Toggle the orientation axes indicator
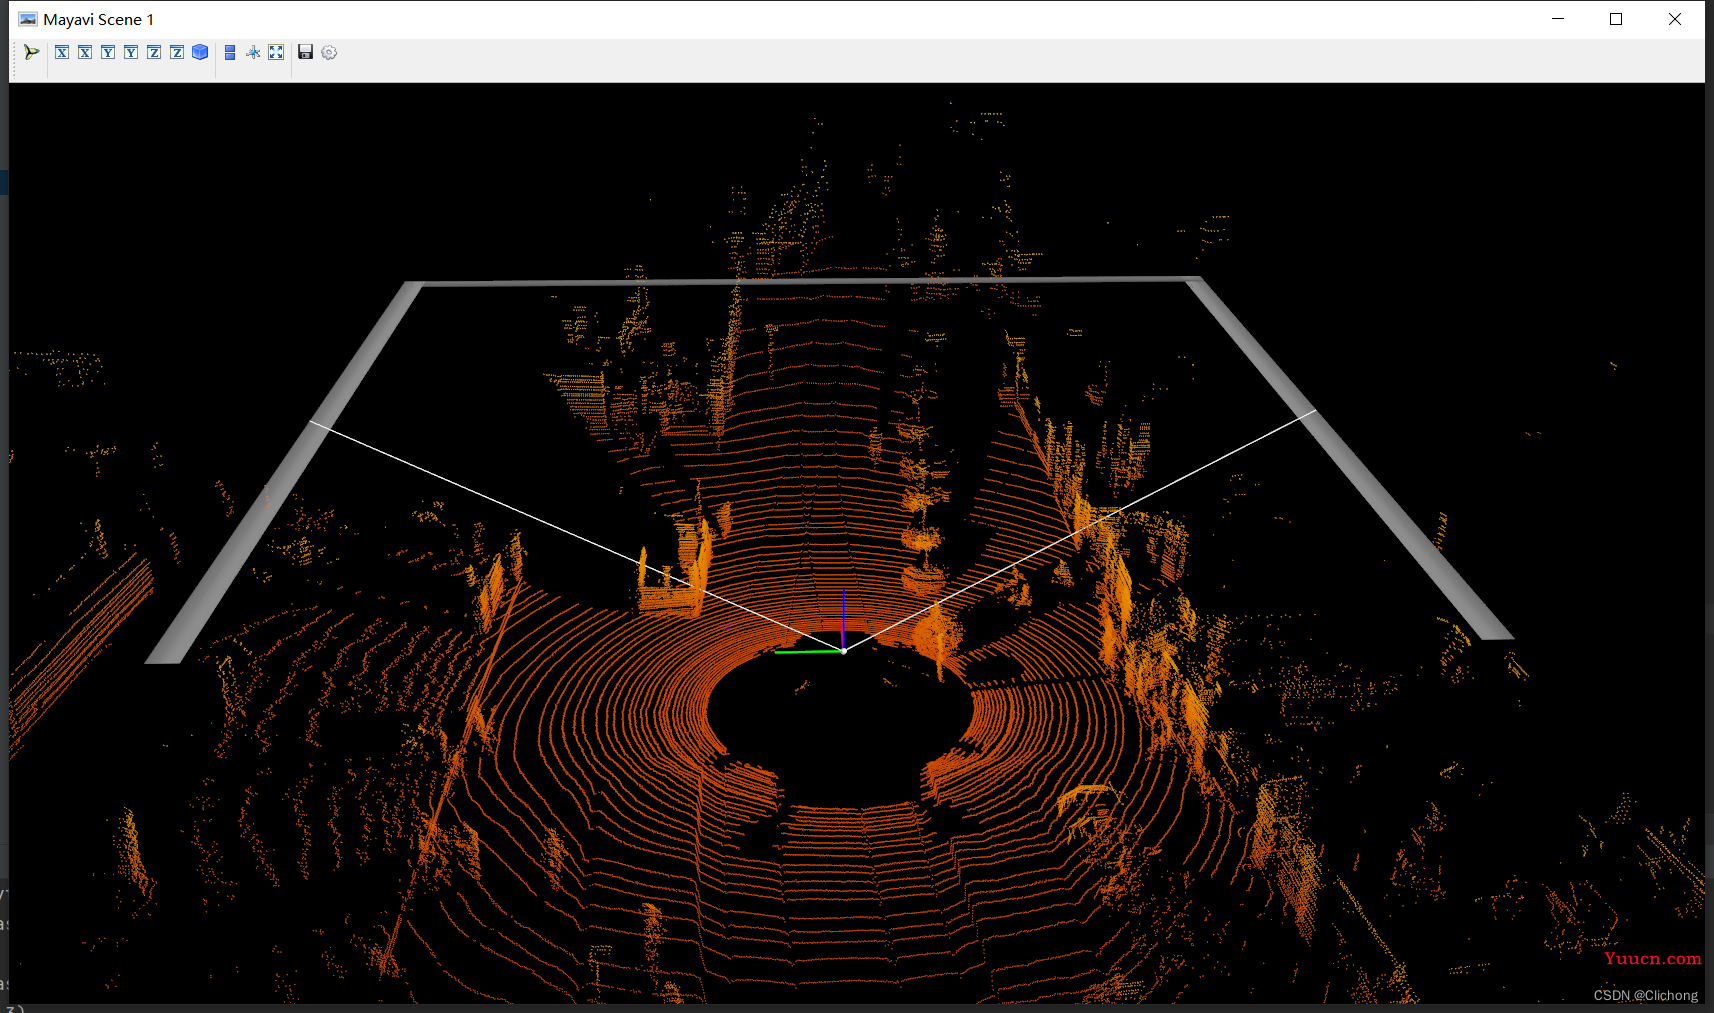Viewport: 1714px width, 1013px height. 253,52
